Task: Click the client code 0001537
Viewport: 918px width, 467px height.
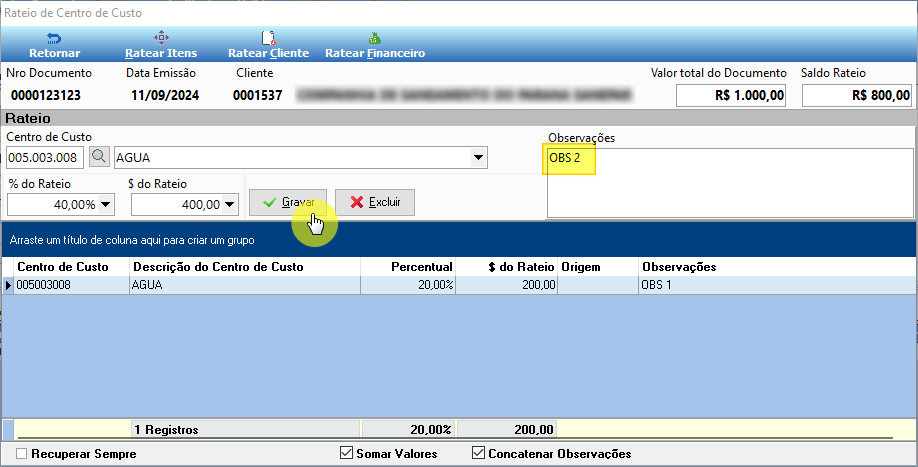Action: pos(258,95)
